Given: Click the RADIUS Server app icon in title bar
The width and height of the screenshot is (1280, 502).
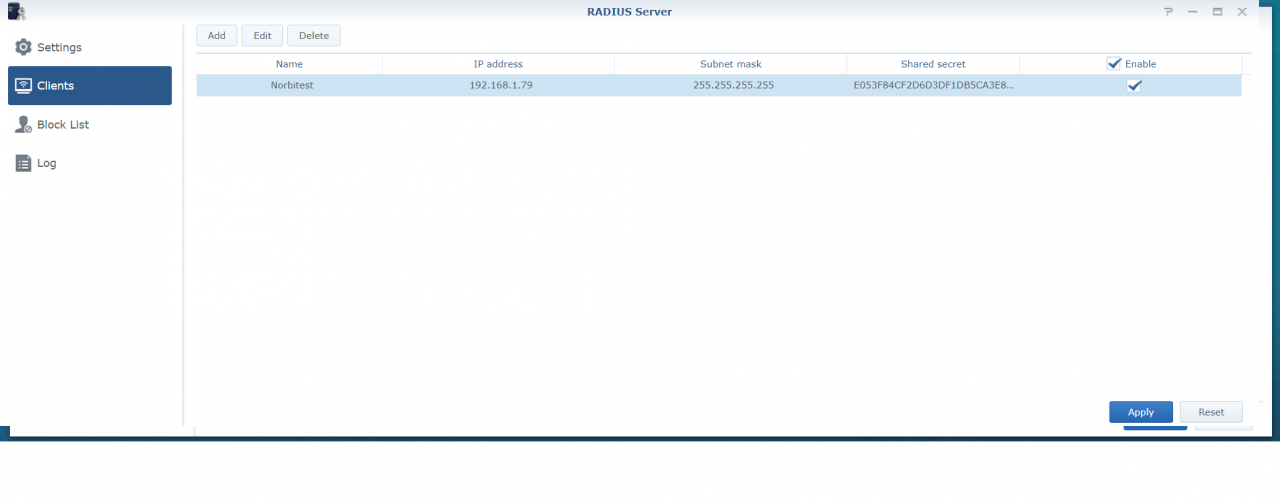Looking at the screenshot, I should (16, 12).
